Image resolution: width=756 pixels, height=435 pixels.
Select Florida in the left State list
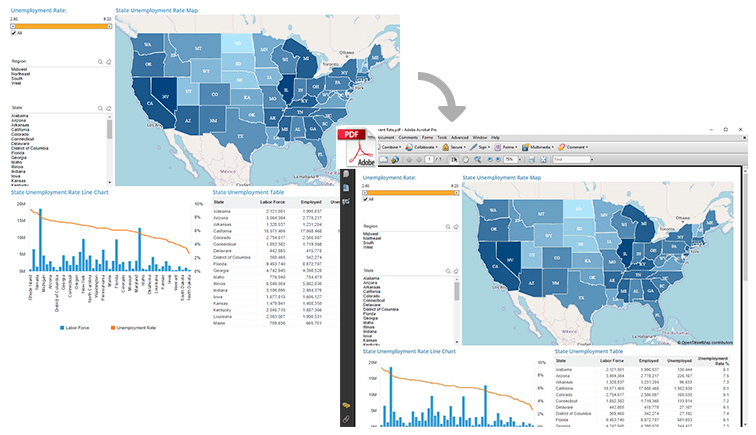[18, 153]
